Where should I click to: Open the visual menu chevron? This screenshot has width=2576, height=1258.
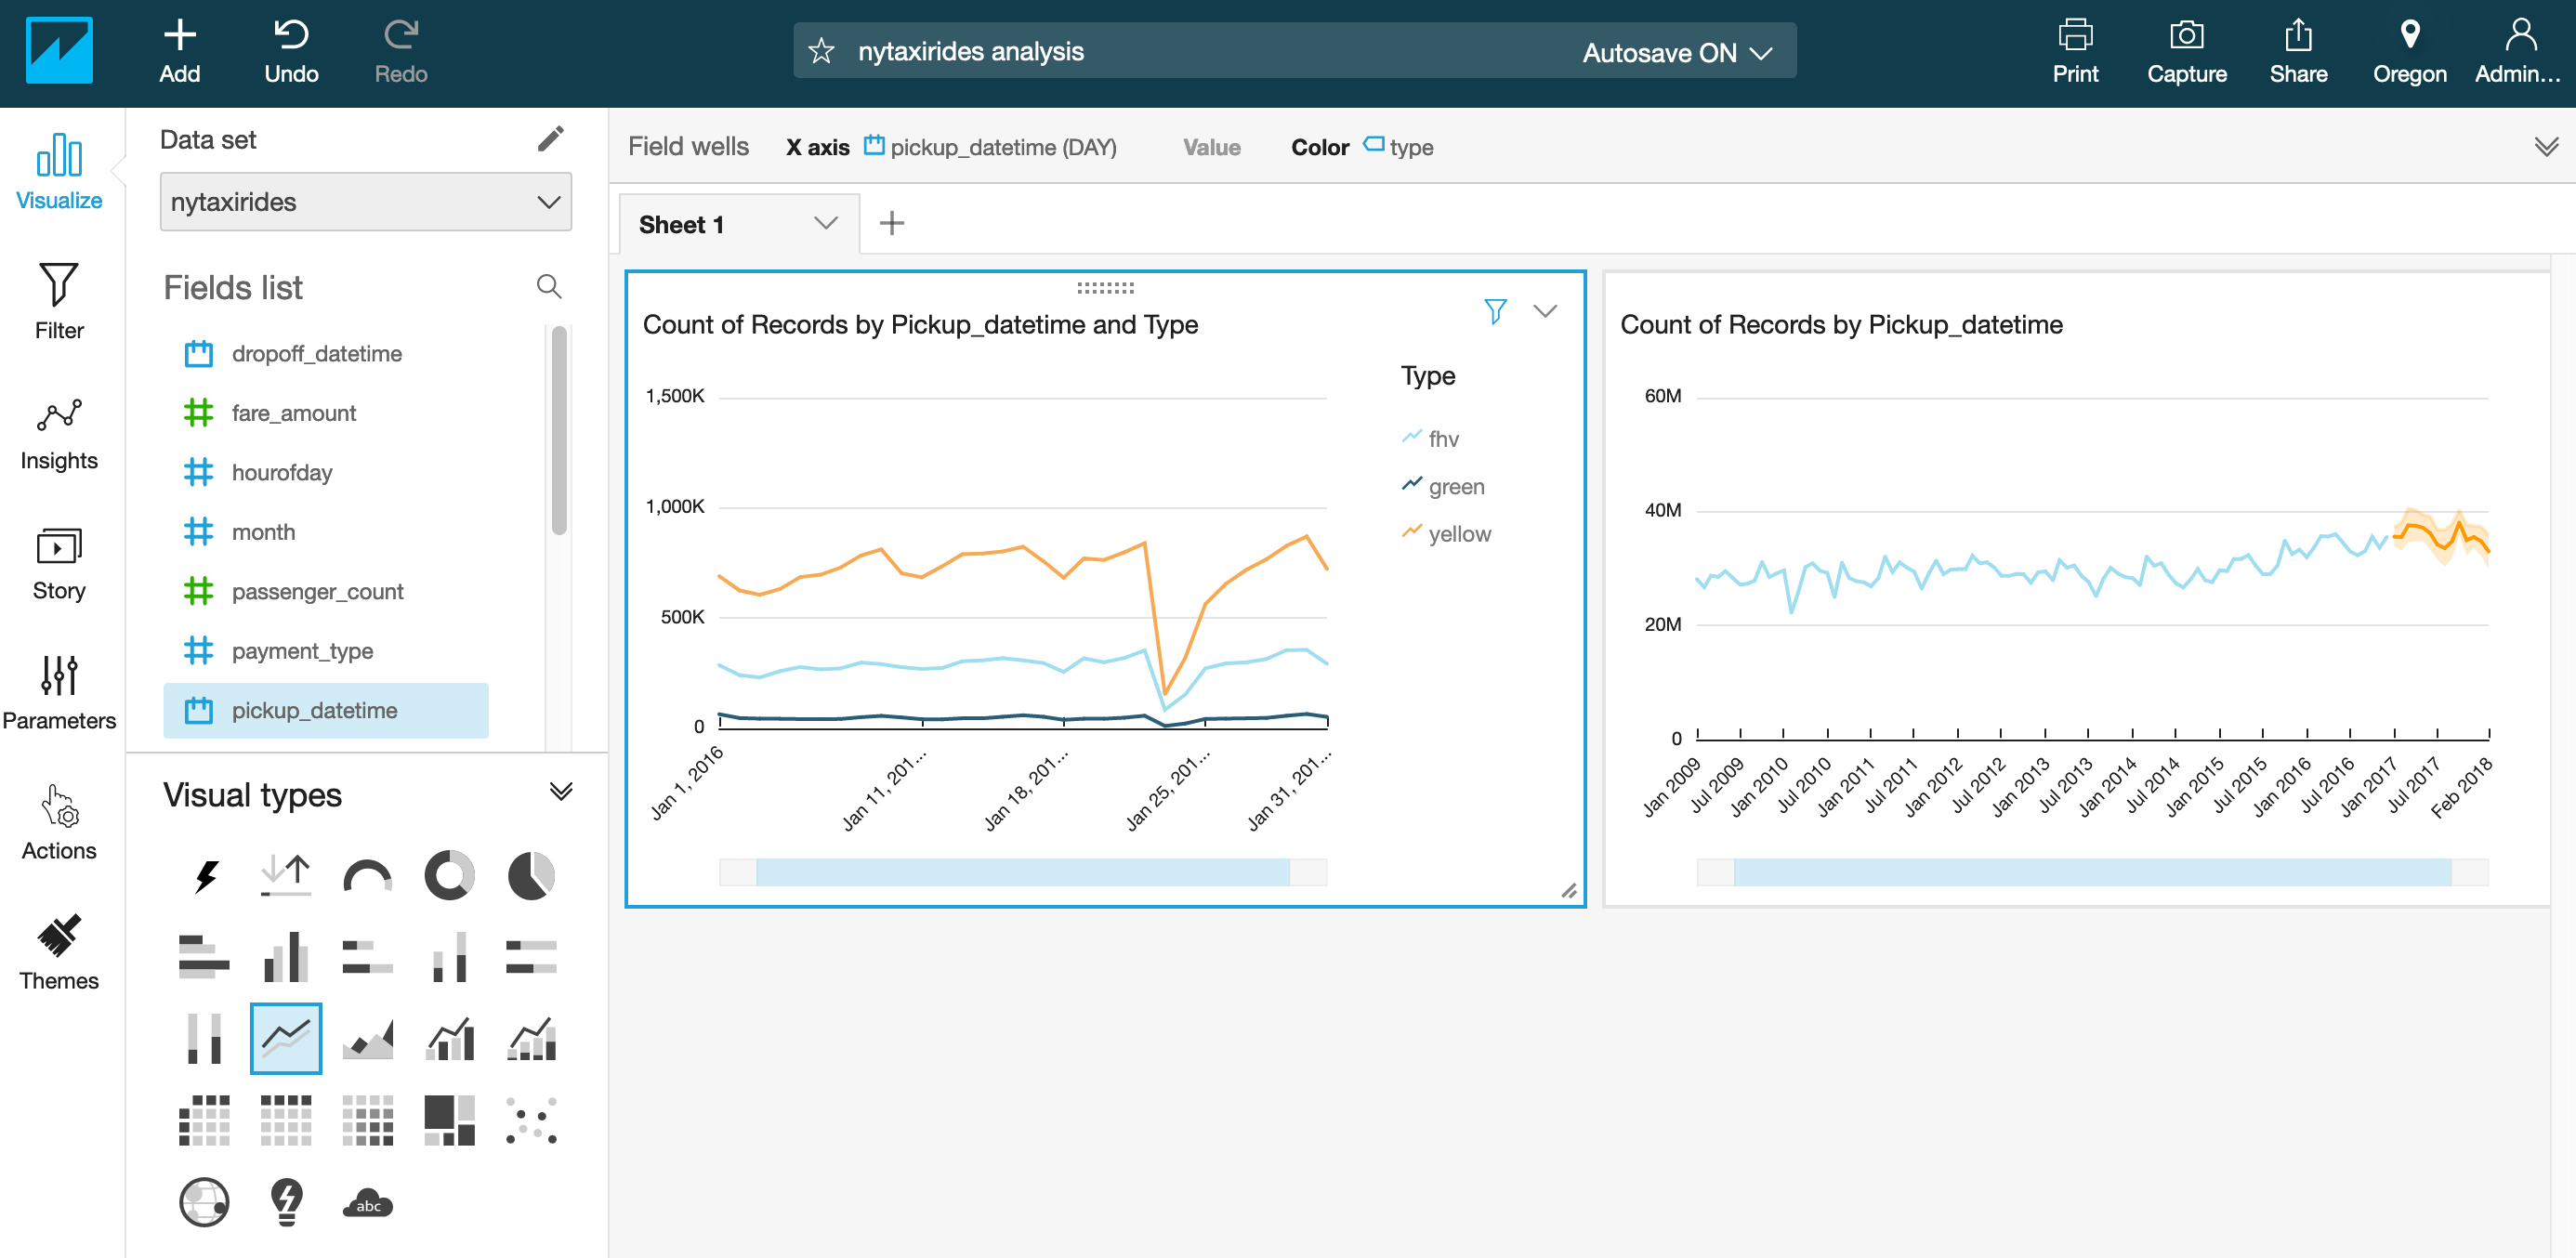1545,311
